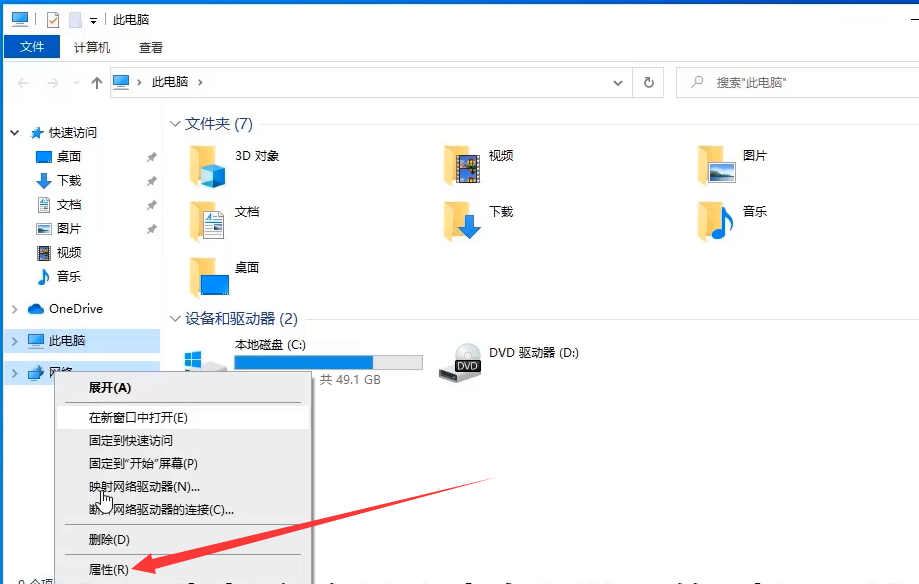The width and height of the screenshot is (919, 584).
Task: Click the refresh icon in the address bar
Action: click(x=648, y=82)
